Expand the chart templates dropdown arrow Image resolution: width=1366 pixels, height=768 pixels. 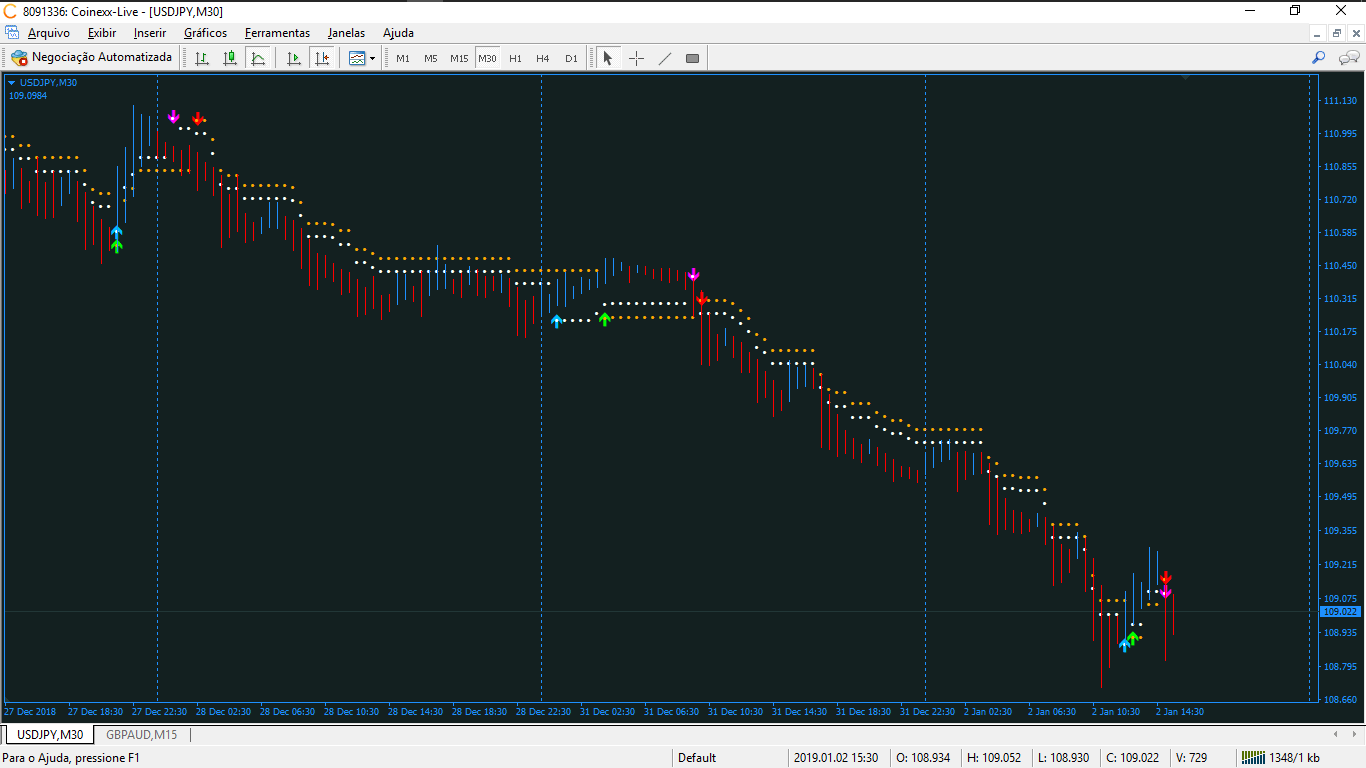tap(372, 58)
